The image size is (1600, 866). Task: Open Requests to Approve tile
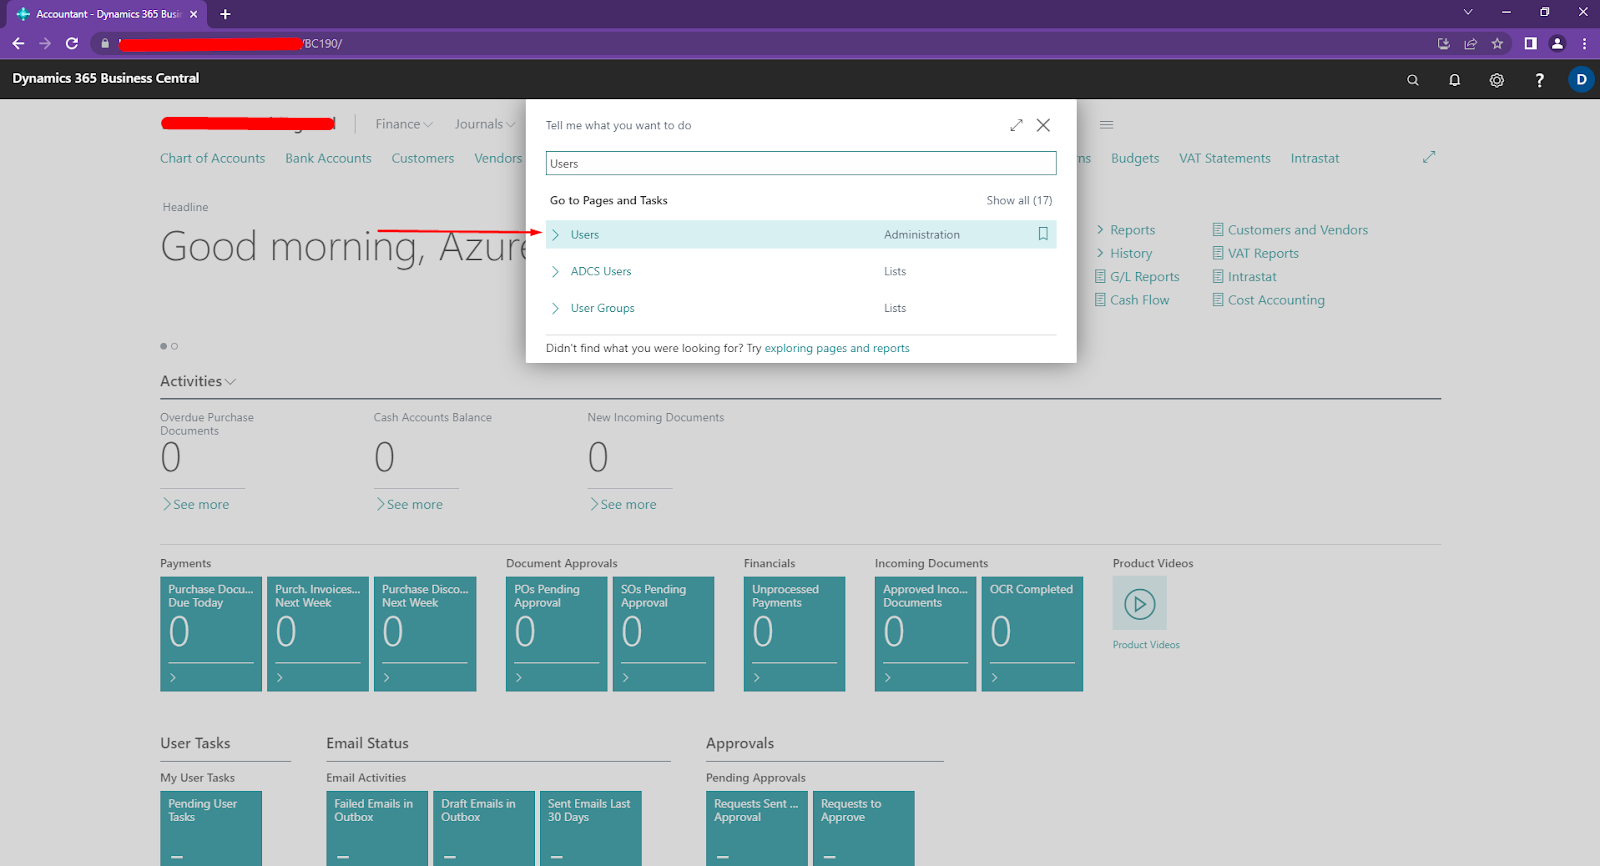tap(863, 828)
